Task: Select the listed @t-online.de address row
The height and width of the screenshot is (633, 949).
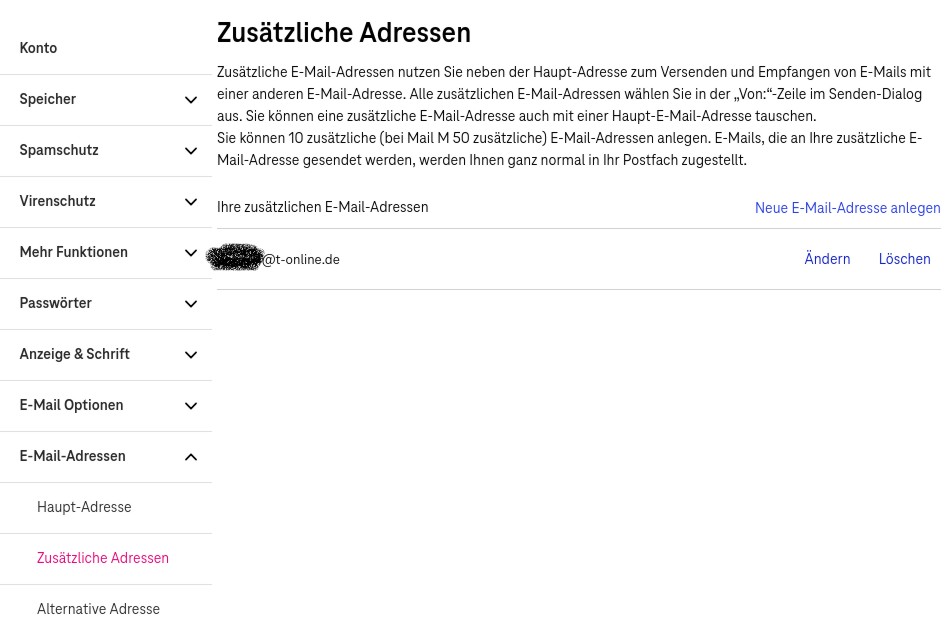Action: coord(300,260)
